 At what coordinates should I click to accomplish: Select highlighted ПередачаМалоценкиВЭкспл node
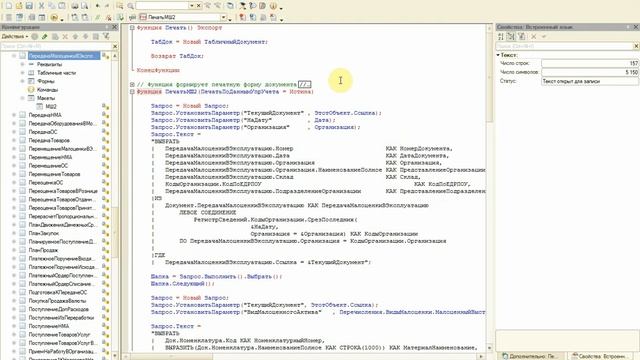(64, 56)
